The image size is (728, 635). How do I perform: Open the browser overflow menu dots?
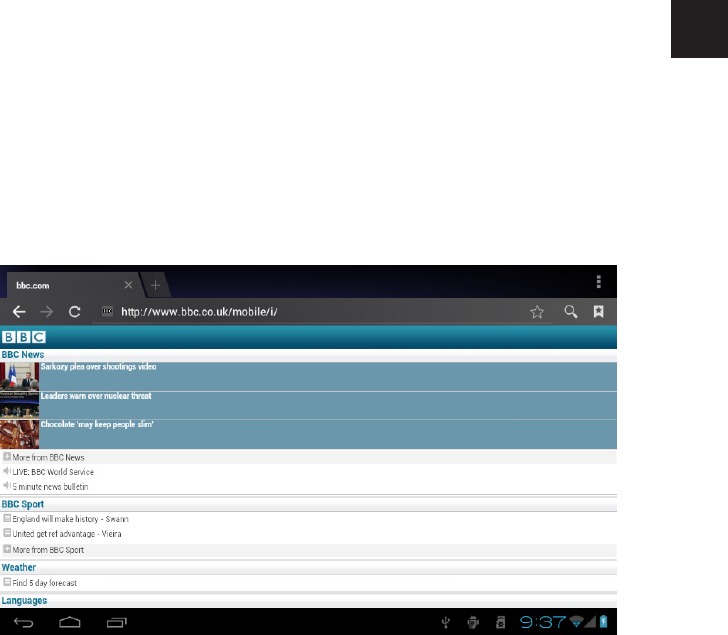point(598,281)
